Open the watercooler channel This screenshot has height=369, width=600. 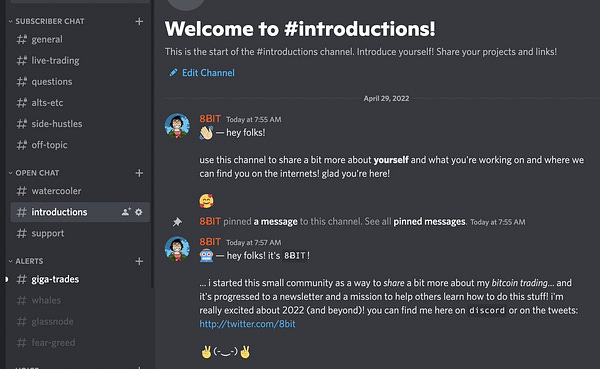[80, 191]
